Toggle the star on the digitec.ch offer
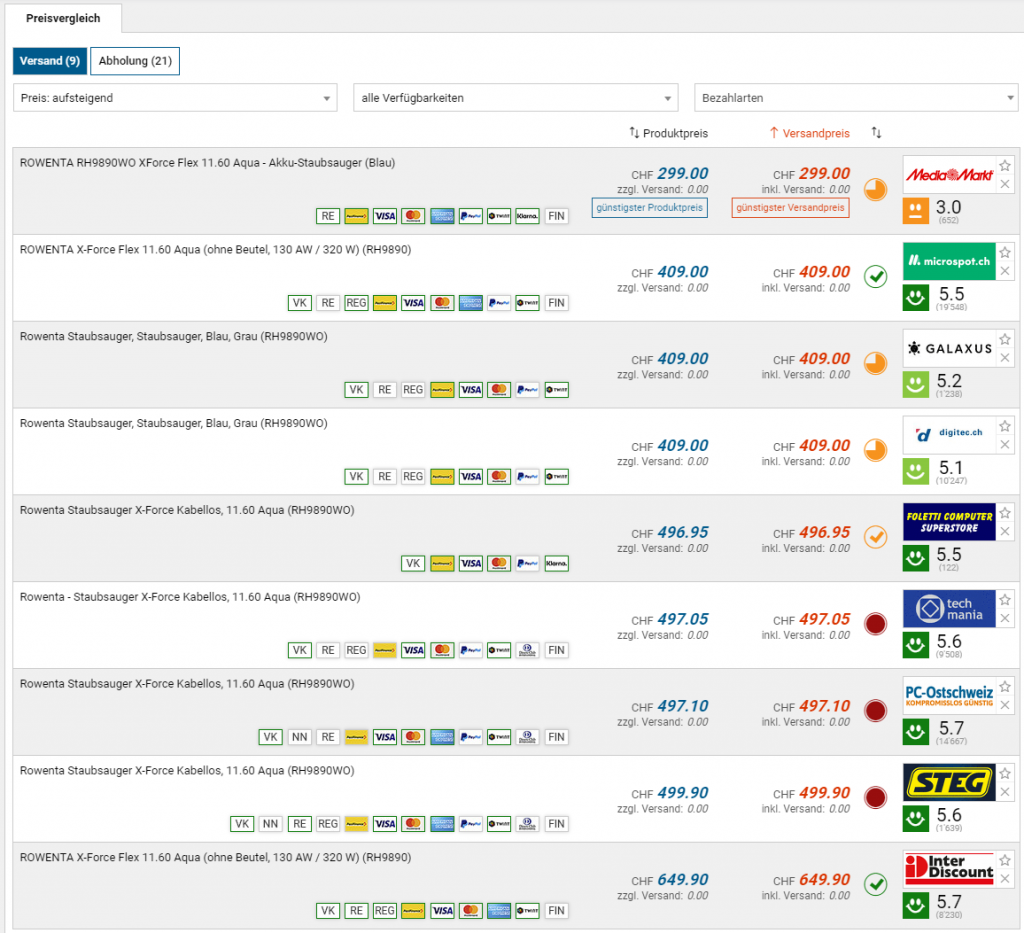 (x=1005, y=427)
